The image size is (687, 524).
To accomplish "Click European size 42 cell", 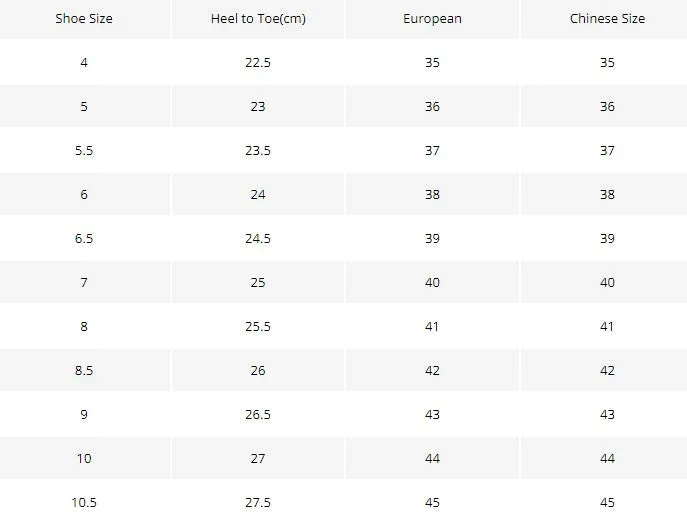I will (432, 371).
